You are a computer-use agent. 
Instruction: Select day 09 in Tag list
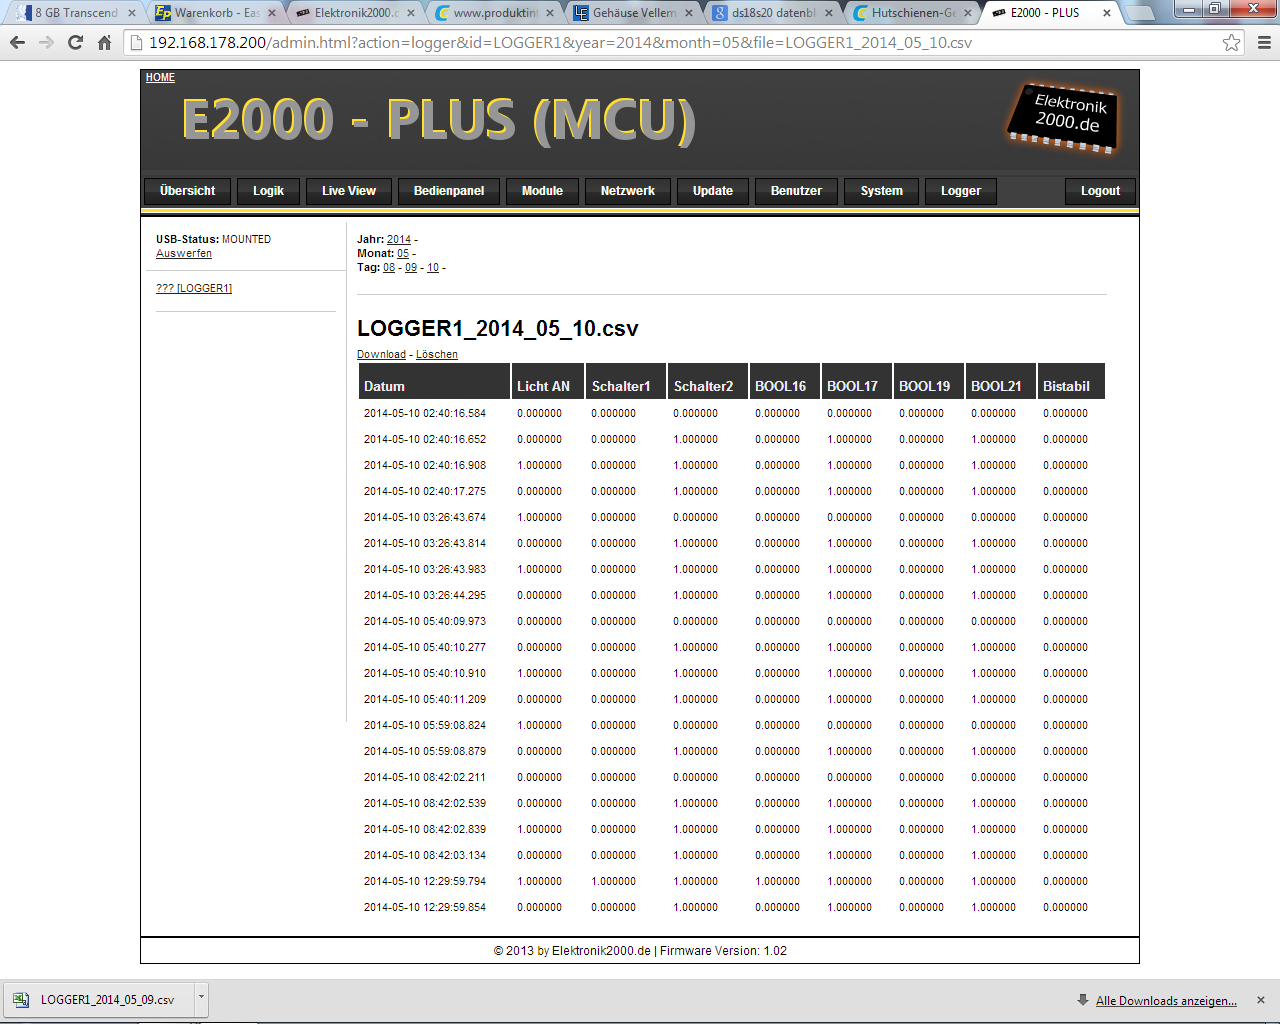click(x=411, y=268)
